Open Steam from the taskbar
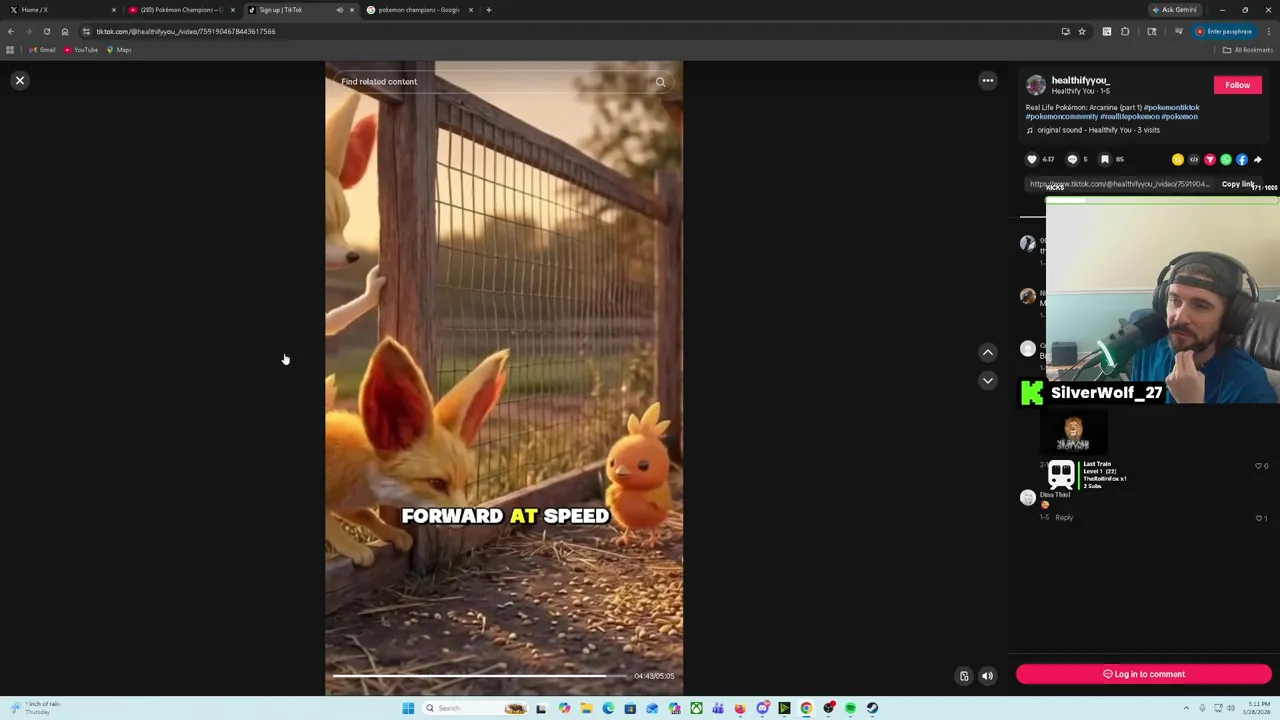The height and width of the screenshot is (720, 1280). pyautogui.click(x=872, y=708)
